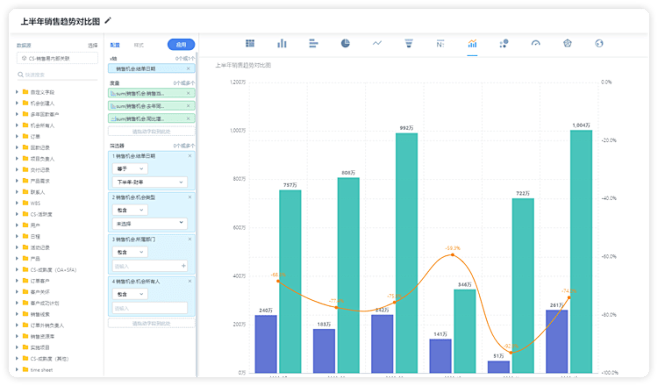This screenshot has width=658, height=386.
Task: Click the 快速搜索 search field
Action: pyautogui.click(x=57, y=75)
